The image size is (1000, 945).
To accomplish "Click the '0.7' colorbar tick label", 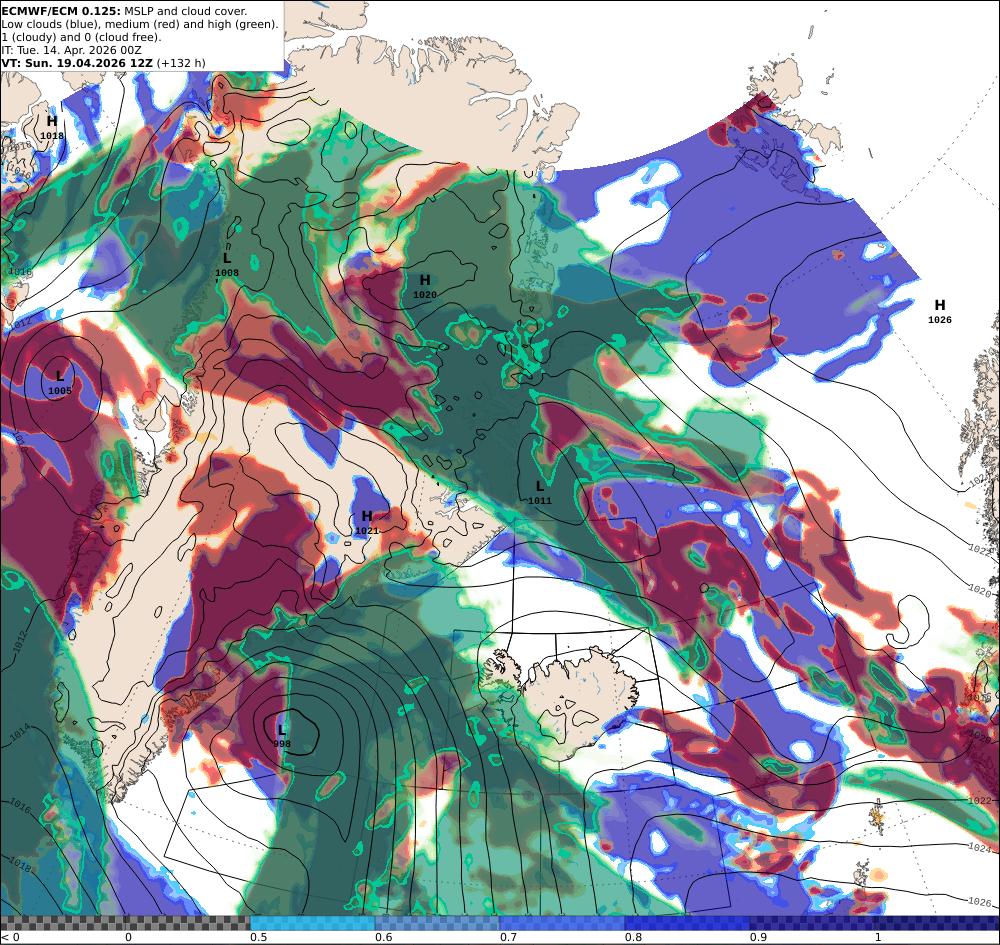I will (508, 937).
